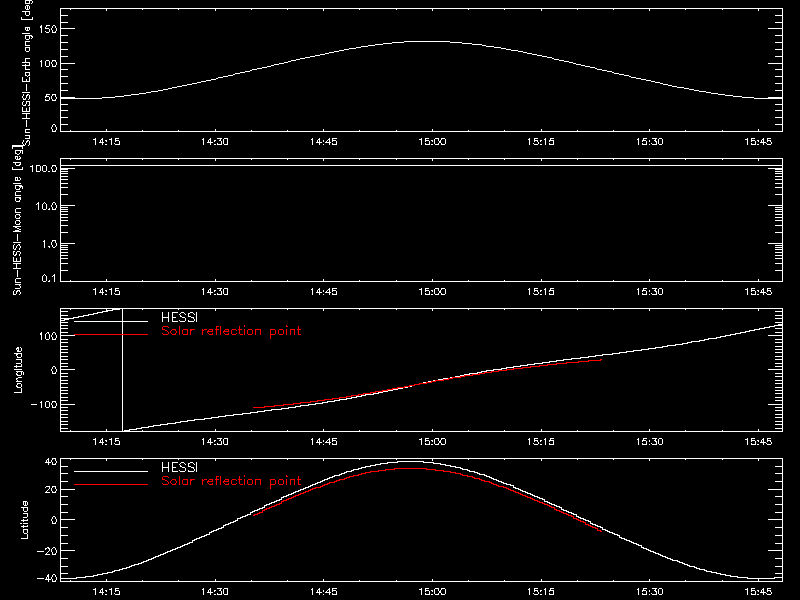
Task: Click 14:30 time label under Latitude plot
Action: click(x=215, y=592)
